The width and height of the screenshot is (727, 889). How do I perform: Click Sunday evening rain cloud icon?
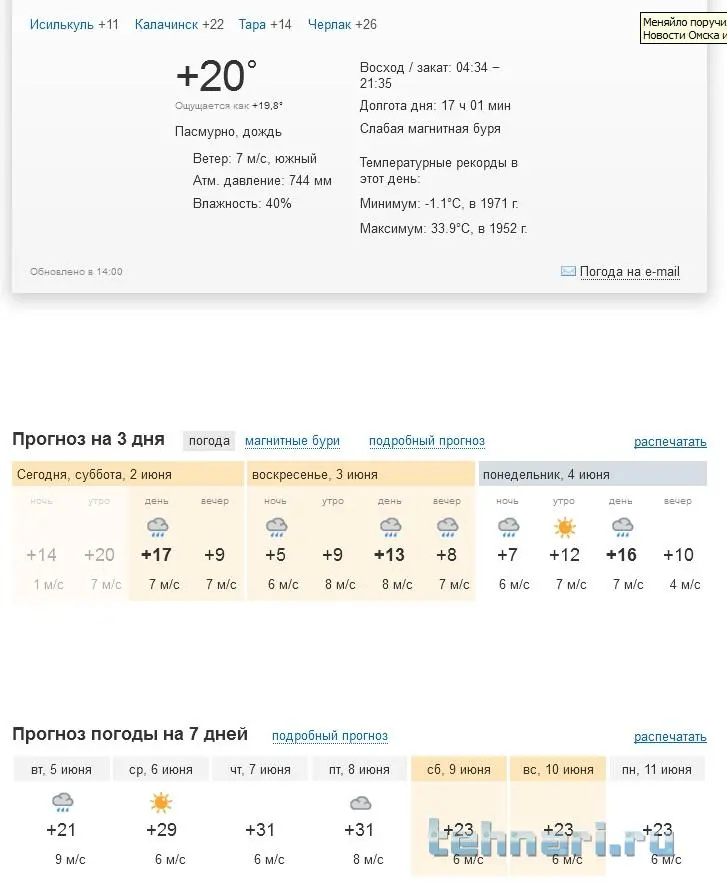coord(447,527)
